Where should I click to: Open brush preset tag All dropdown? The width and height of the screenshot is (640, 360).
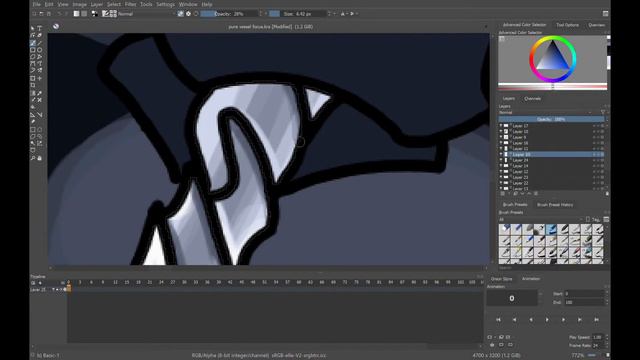click(542, 220)
